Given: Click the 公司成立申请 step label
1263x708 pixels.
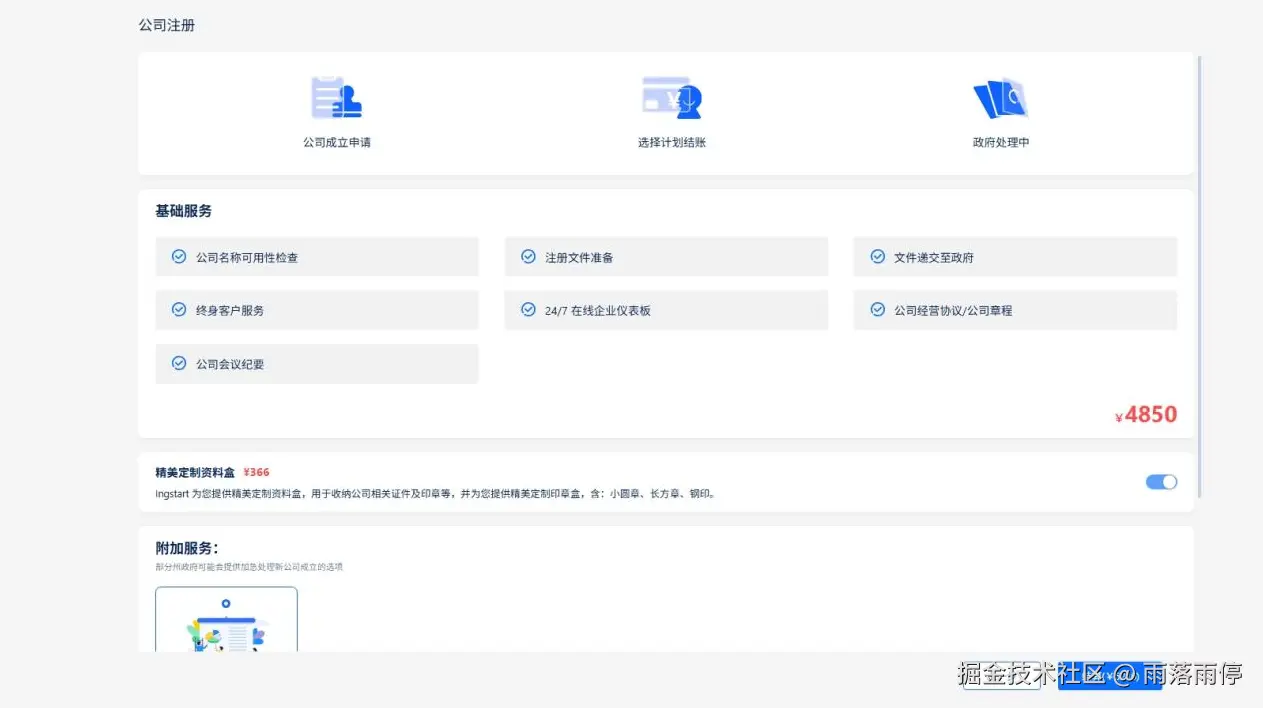Looking at the screenshot, I should [x=337, y=142].
